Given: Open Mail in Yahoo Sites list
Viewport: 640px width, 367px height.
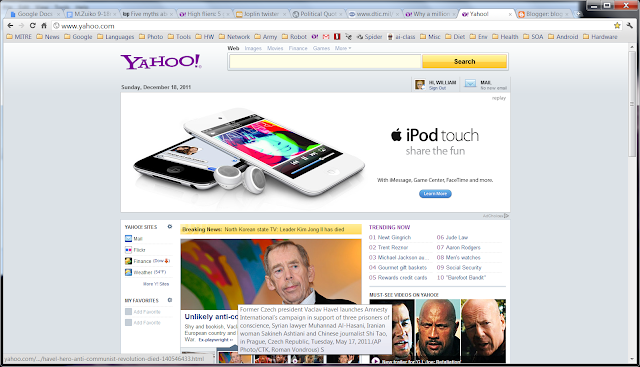Looking at the screenshot, I should tap(134, 238).
